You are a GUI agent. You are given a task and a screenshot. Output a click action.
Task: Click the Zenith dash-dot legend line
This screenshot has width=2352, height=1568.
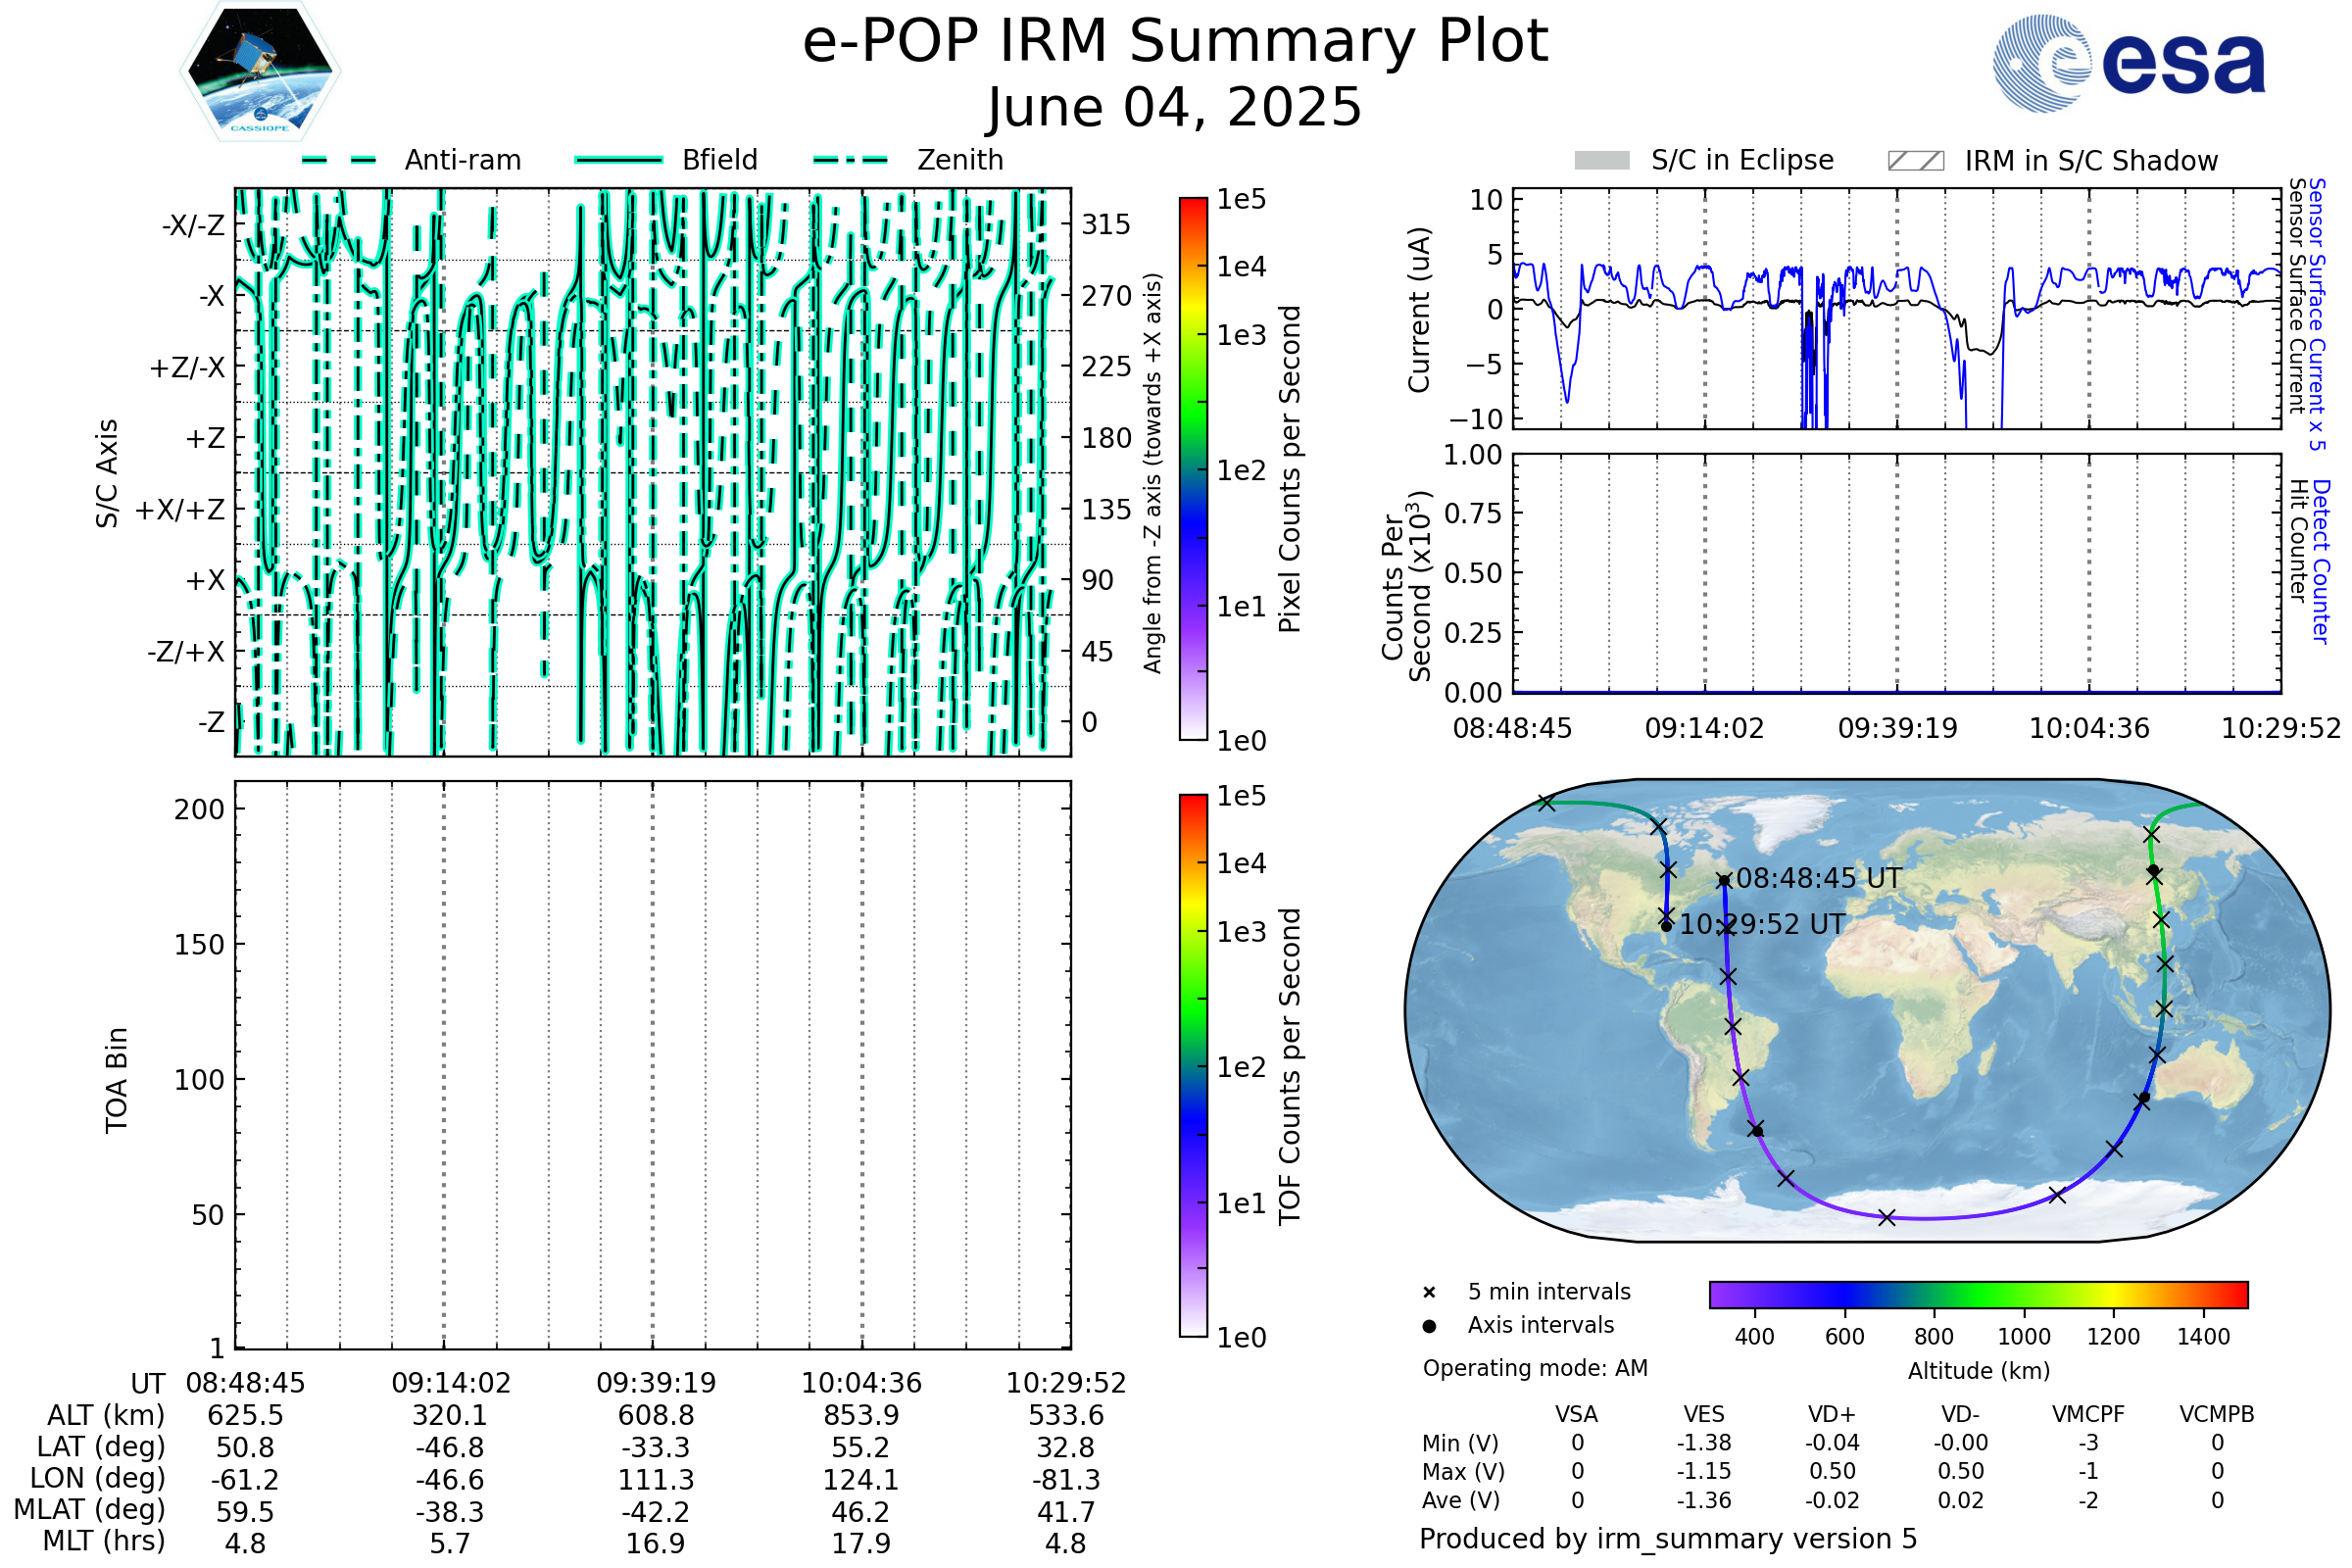click(851, 160)
